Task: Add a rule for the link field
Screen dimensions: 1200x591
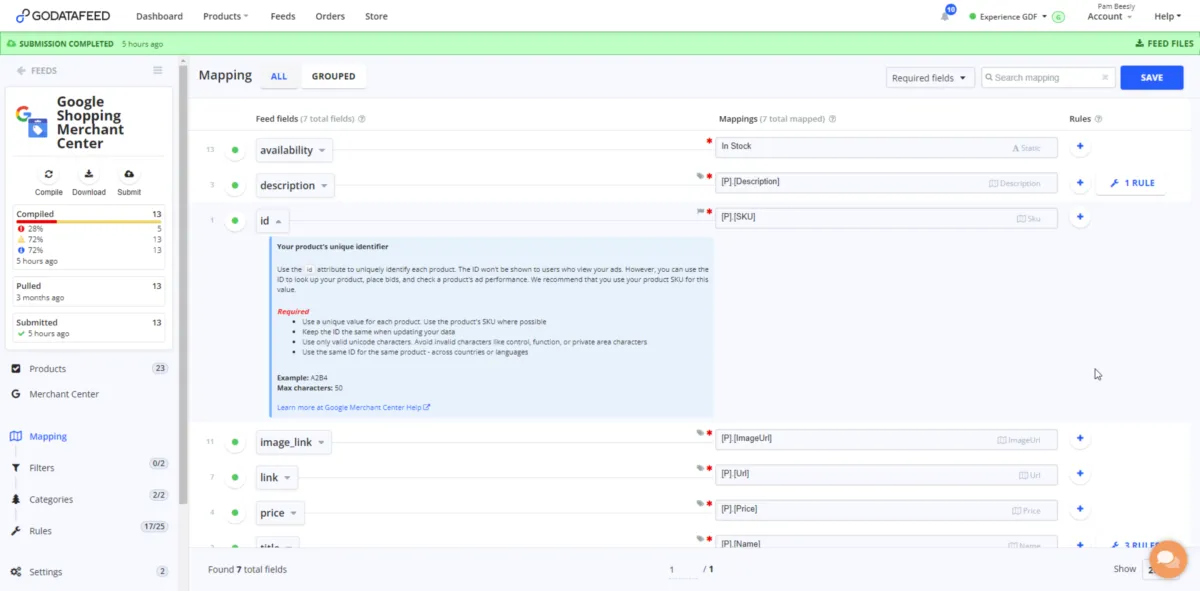Action: 1080,474
